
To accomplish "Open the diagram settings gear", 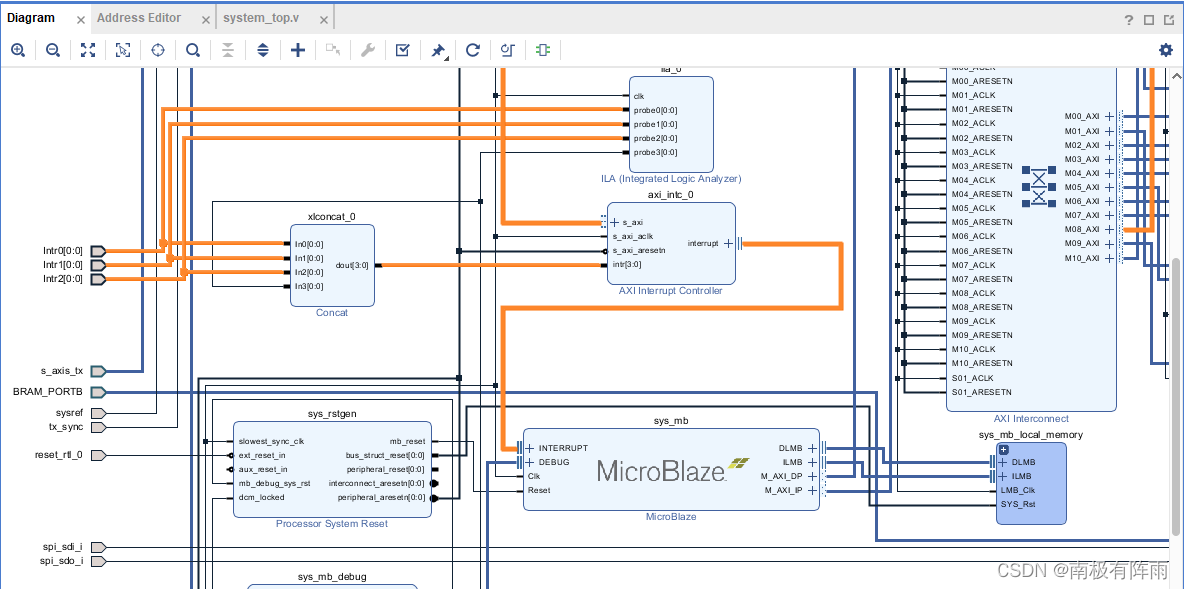I will tap(1166, 49).
